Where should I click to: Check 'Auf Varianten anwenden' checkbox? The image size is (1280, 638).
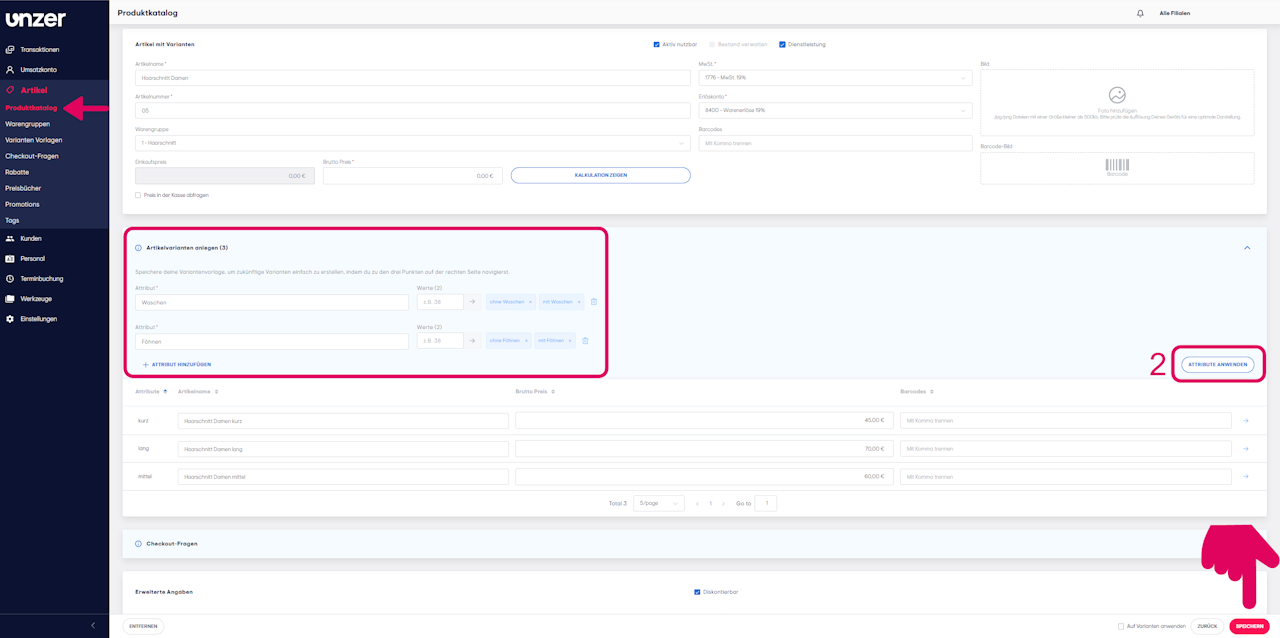pyautogui.click(x=1121, y=626)
